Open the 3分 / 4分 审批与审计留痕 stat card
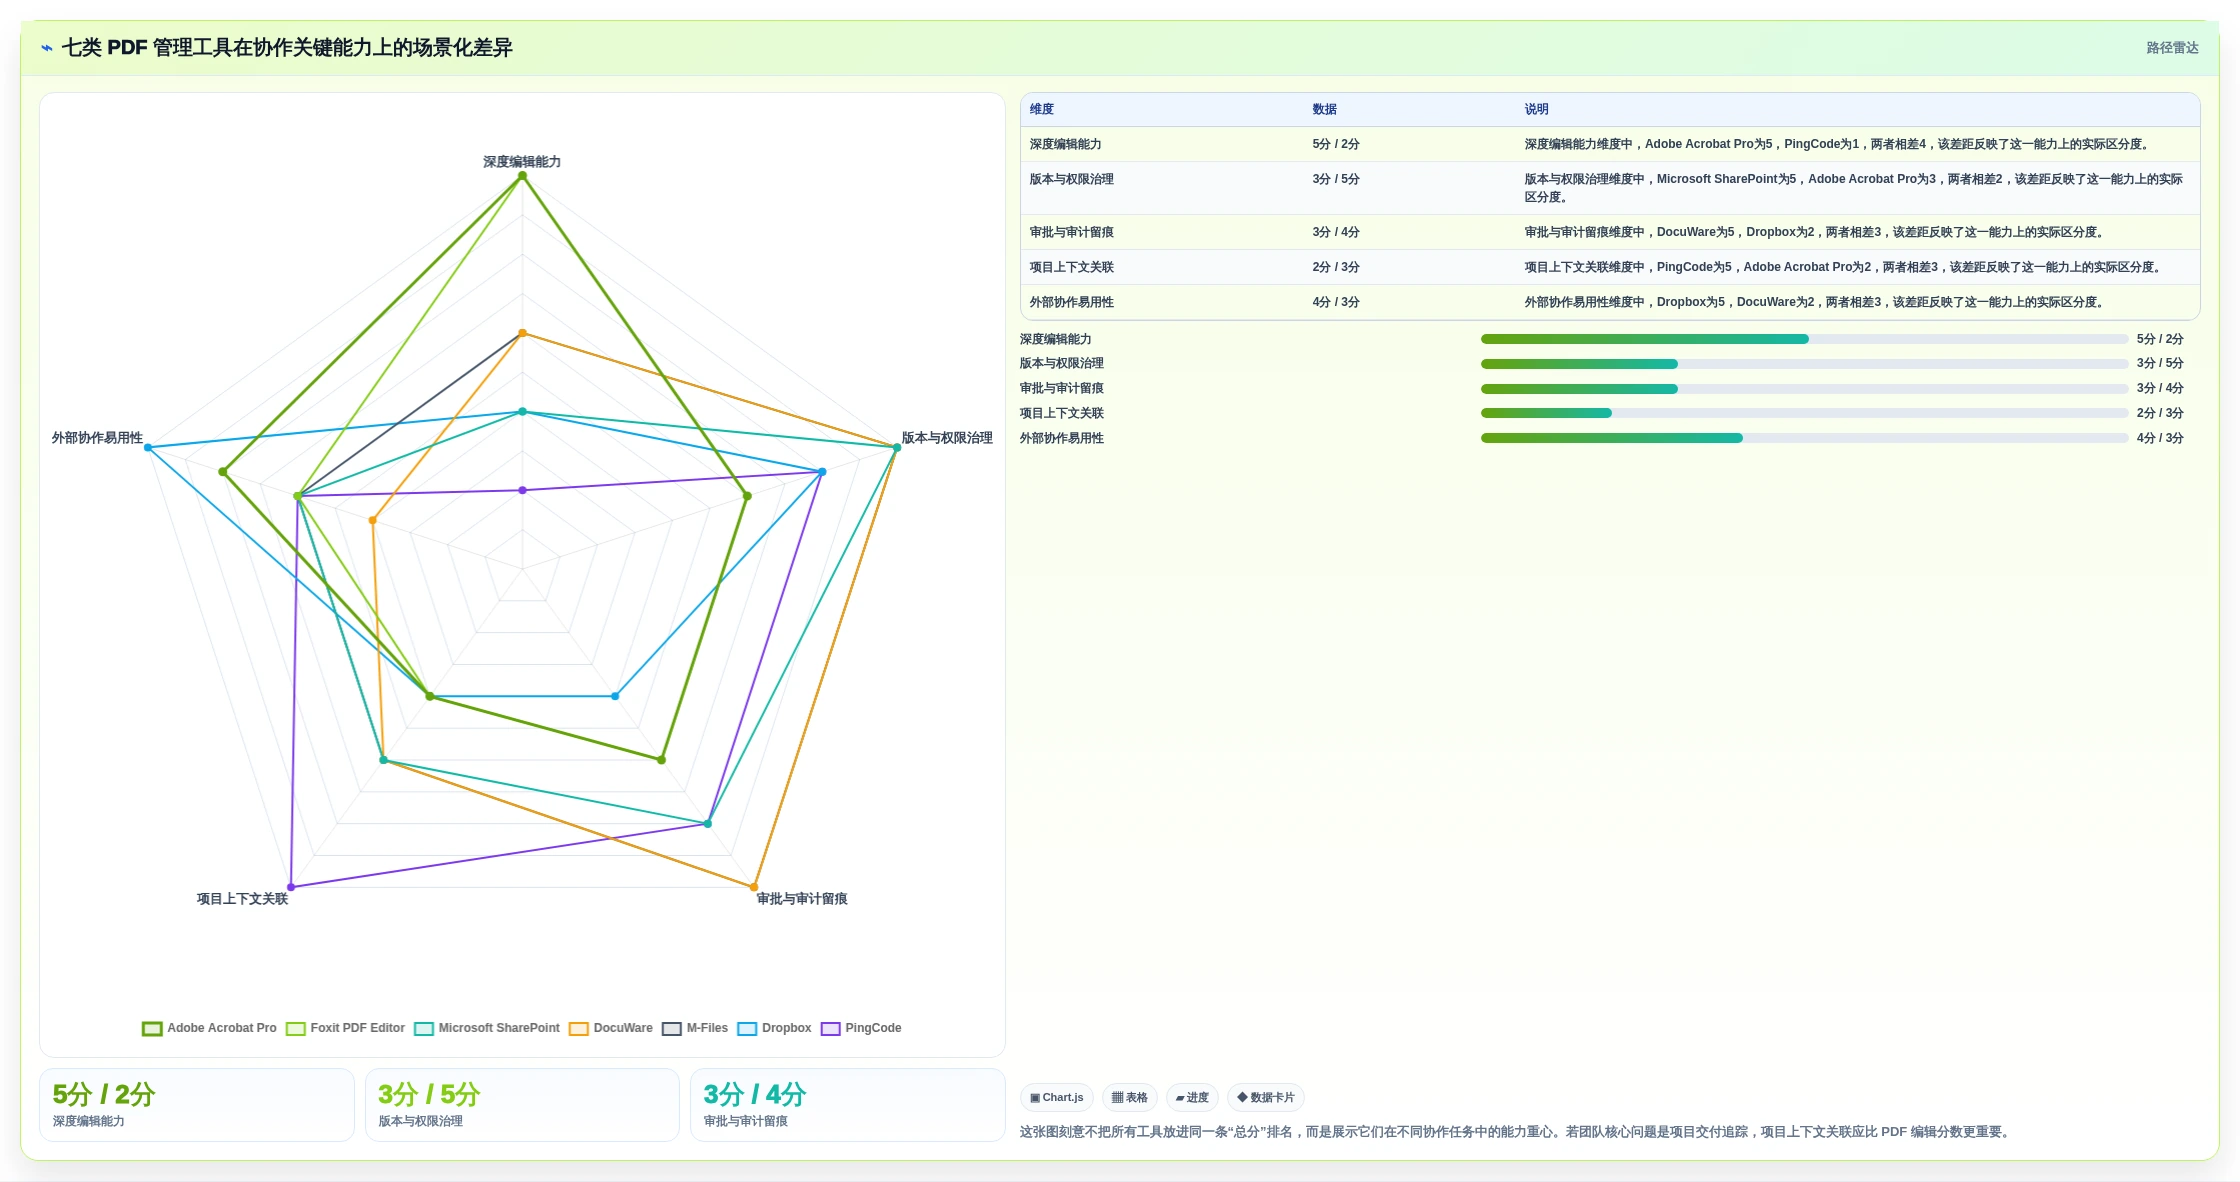2240x1182 pixels. (x=848, y=1105)
